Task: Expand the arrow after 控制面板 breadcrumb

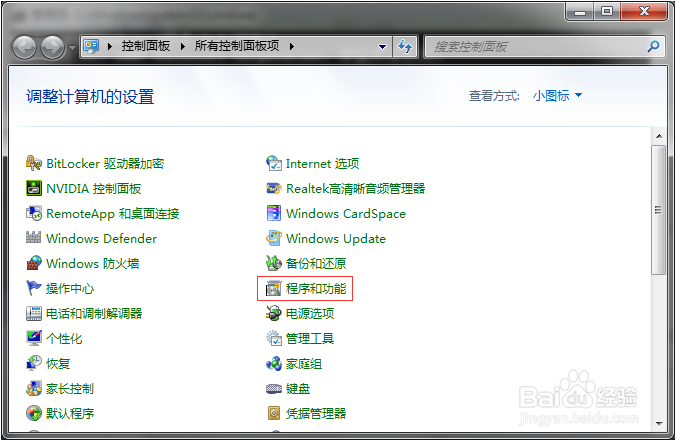Action: pos(183,46)
